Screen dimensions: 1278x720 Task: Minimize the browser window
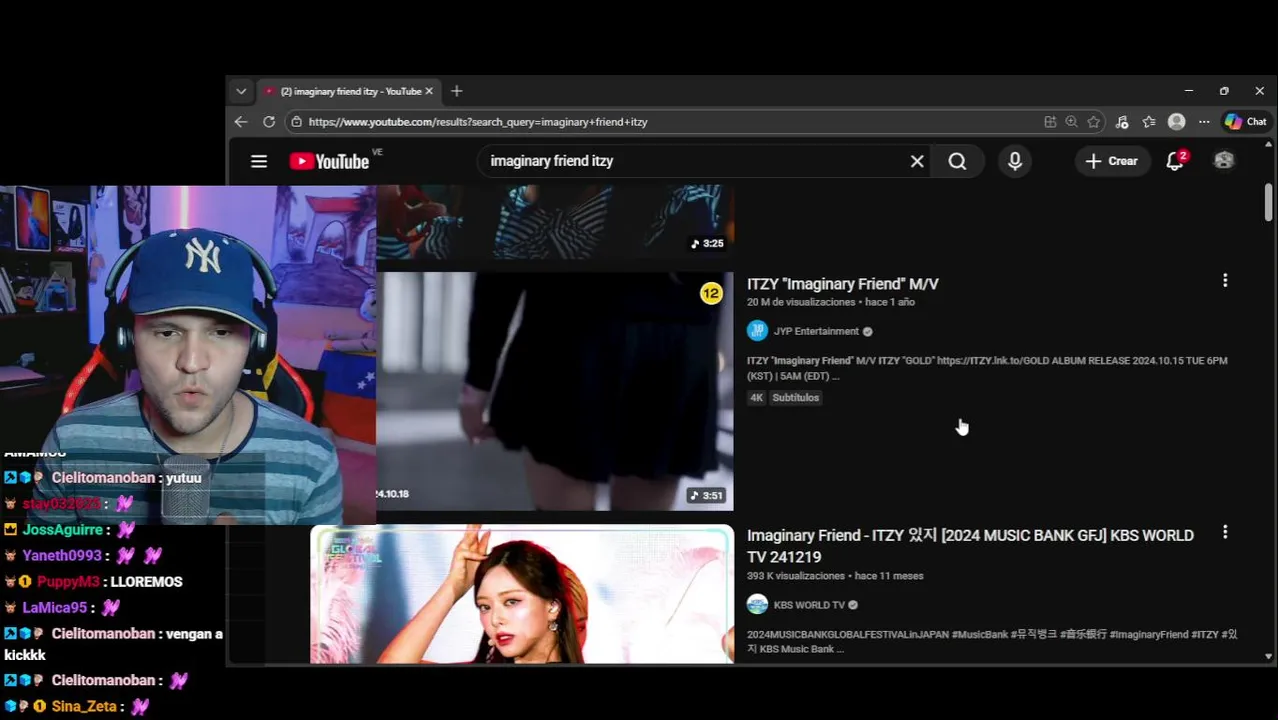point(1189,91)
